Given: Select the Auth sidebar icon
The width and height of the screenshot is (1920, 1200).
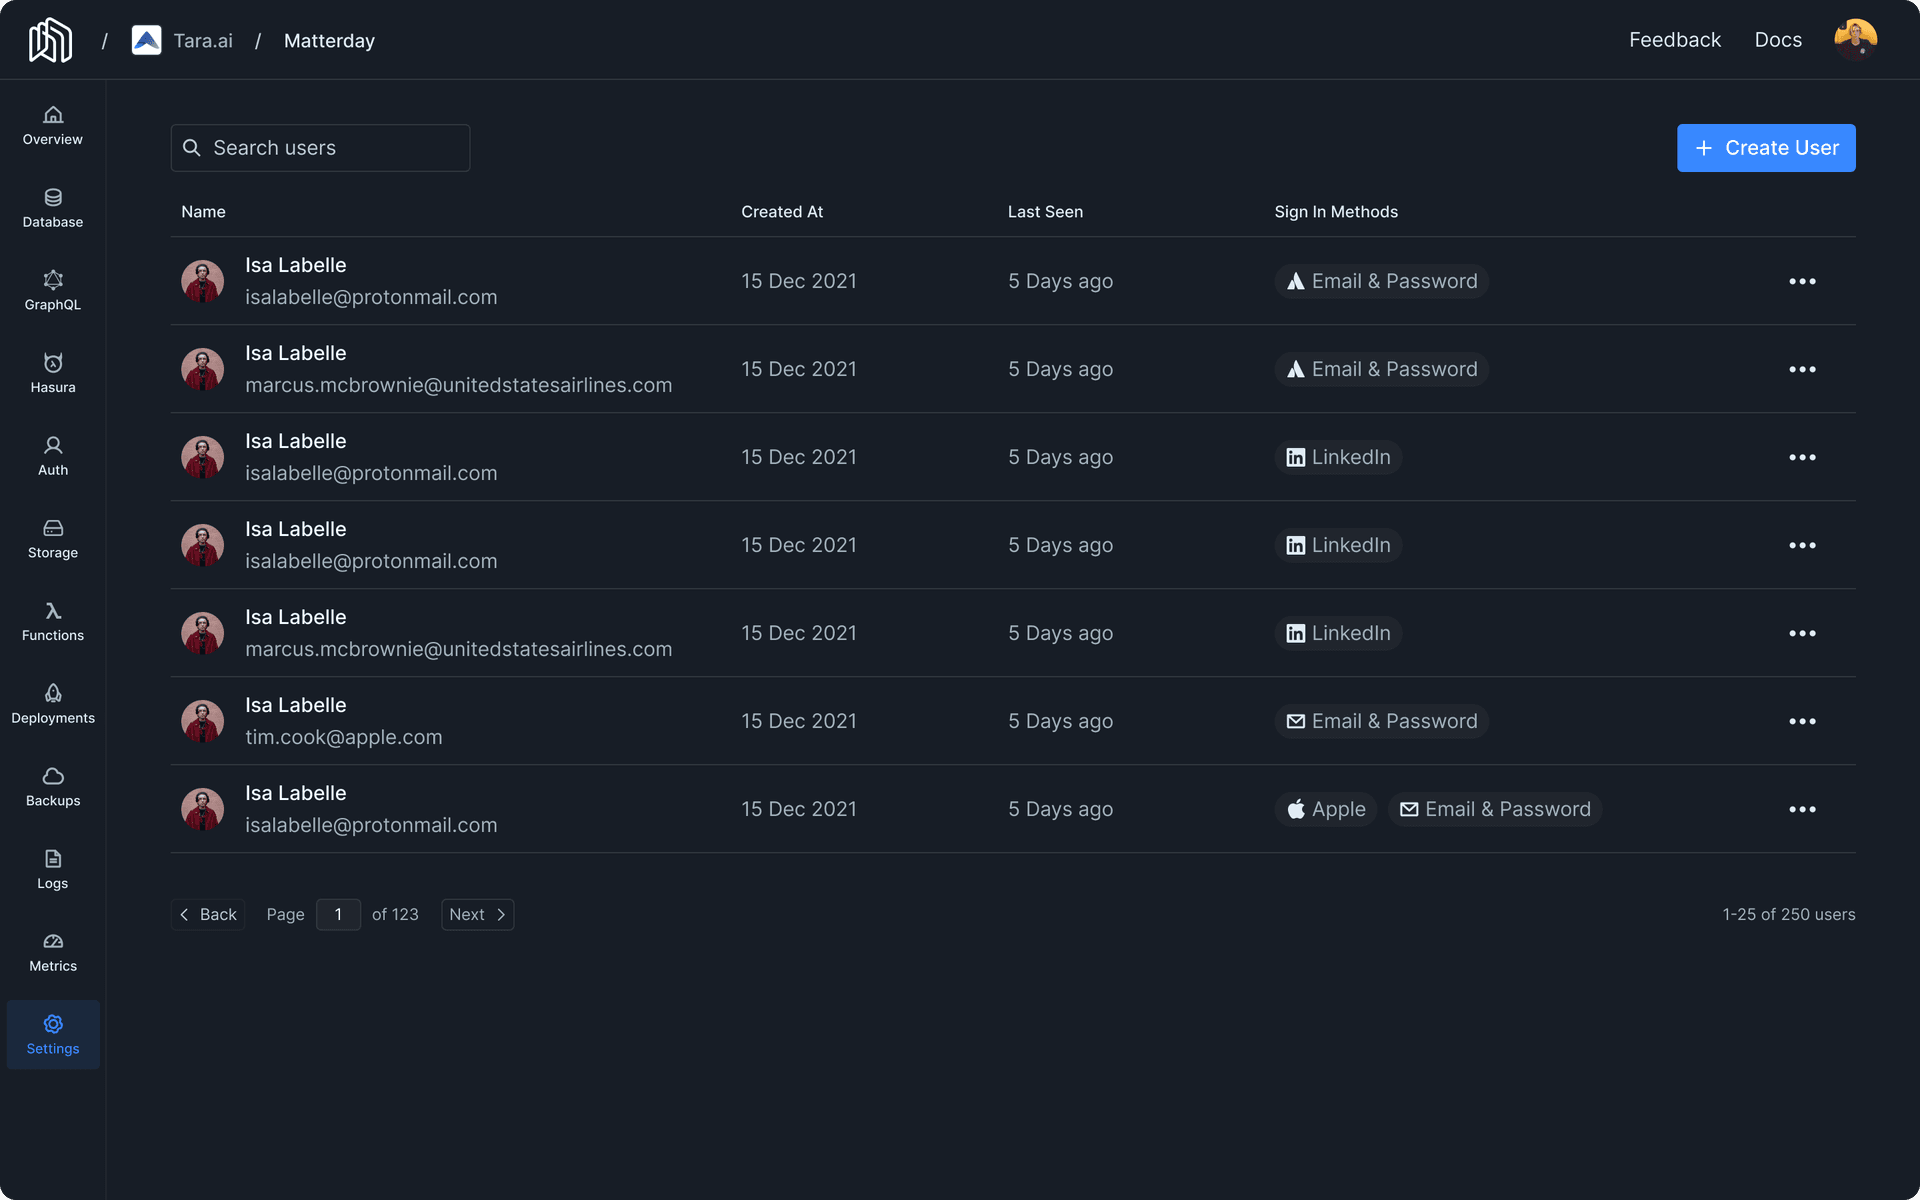Looking at the screenshot, I should pyautogui.click(x=52, y=455).
